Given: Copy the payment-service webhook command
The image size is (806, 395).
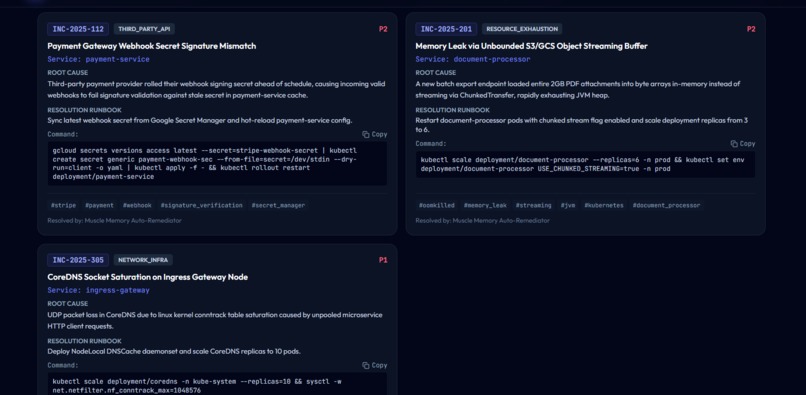Looking at the screenshot, I should pyautogui.click(x=374, y=134).
